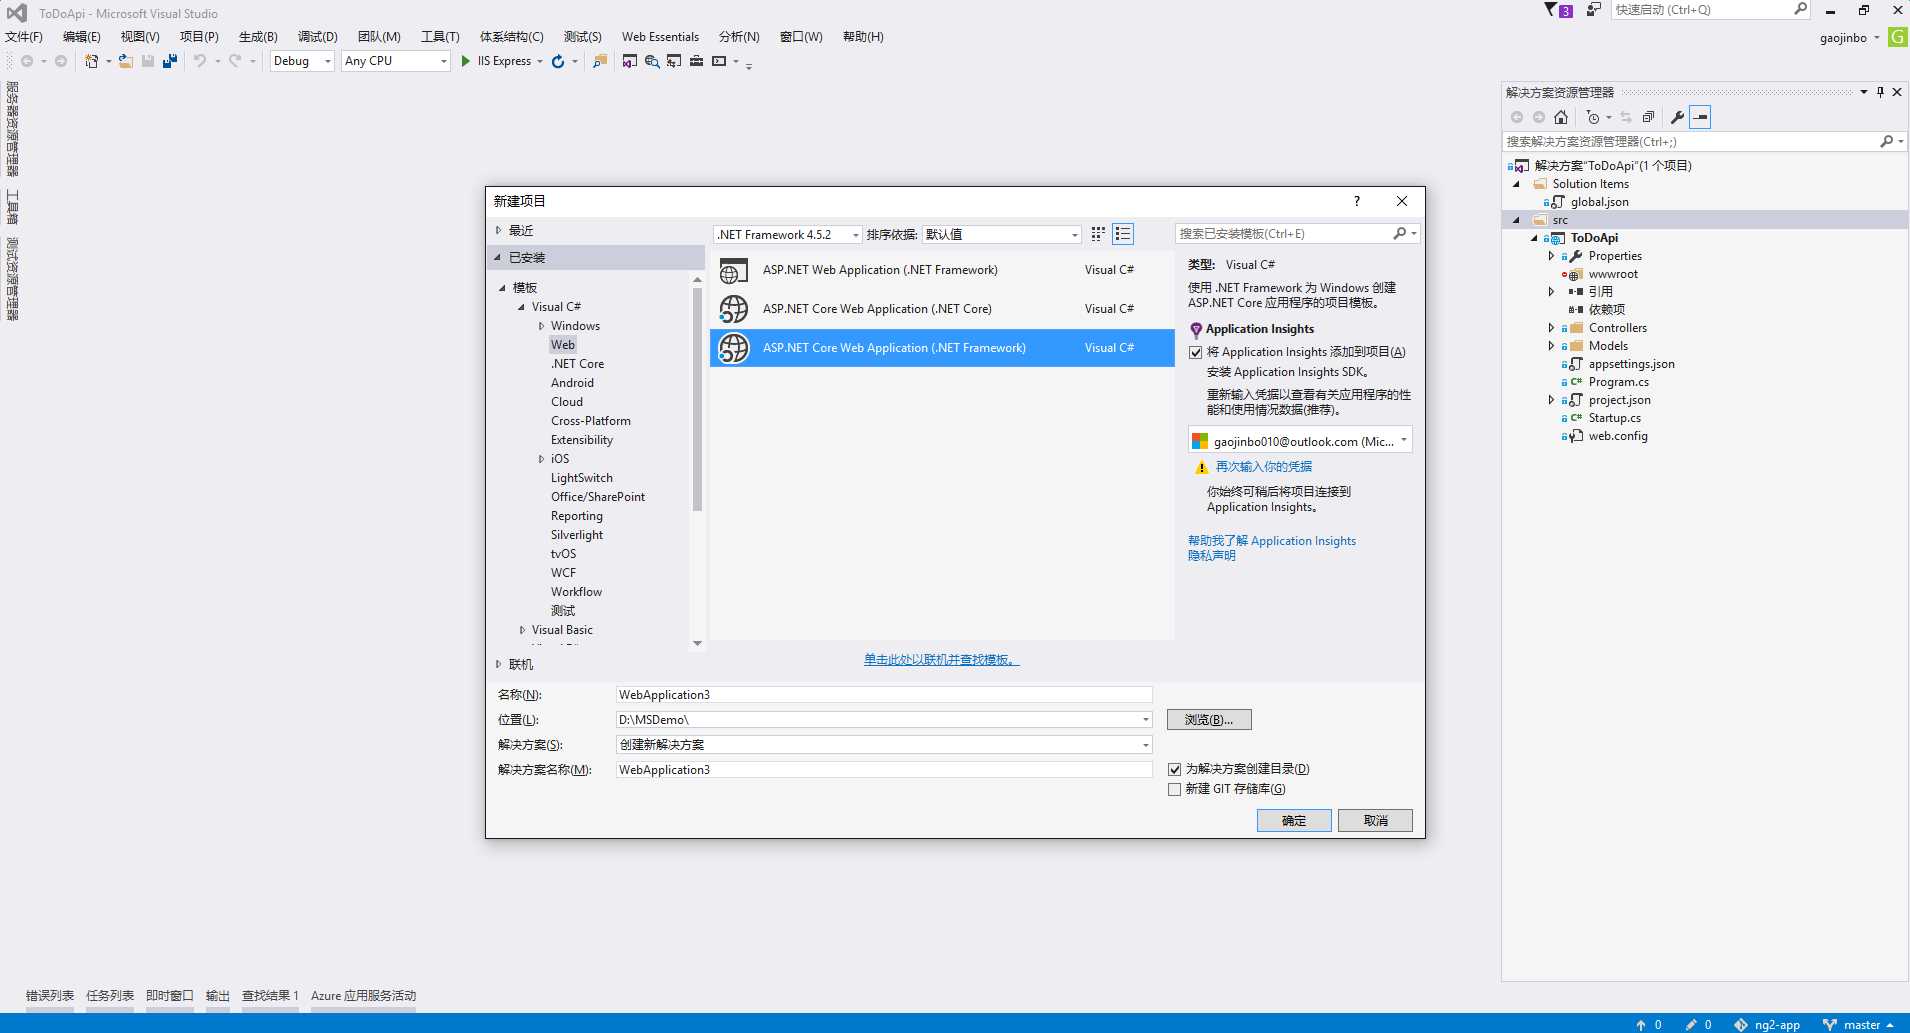Click the 浏览(B)... Browse button
1910x1033 pixels.
(x=1209, y=720)
